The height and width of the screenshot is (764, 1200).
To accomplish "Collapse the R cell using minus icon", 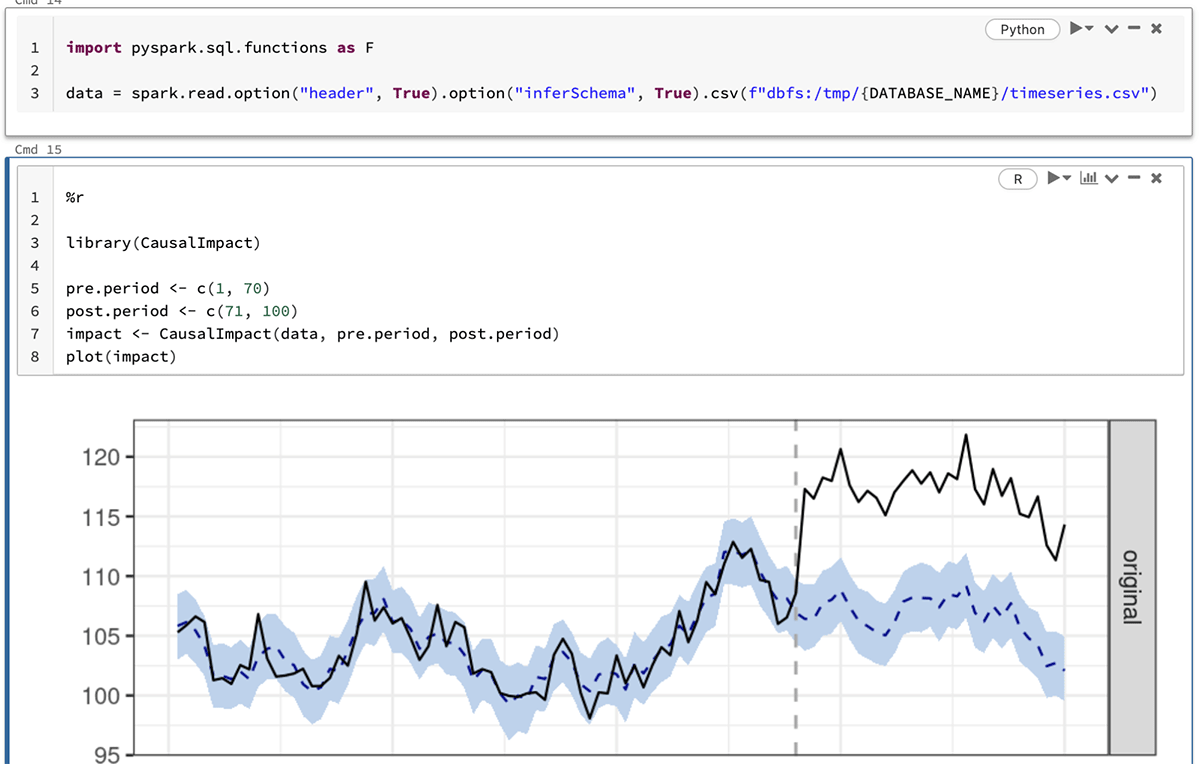I will (1134, 178).
